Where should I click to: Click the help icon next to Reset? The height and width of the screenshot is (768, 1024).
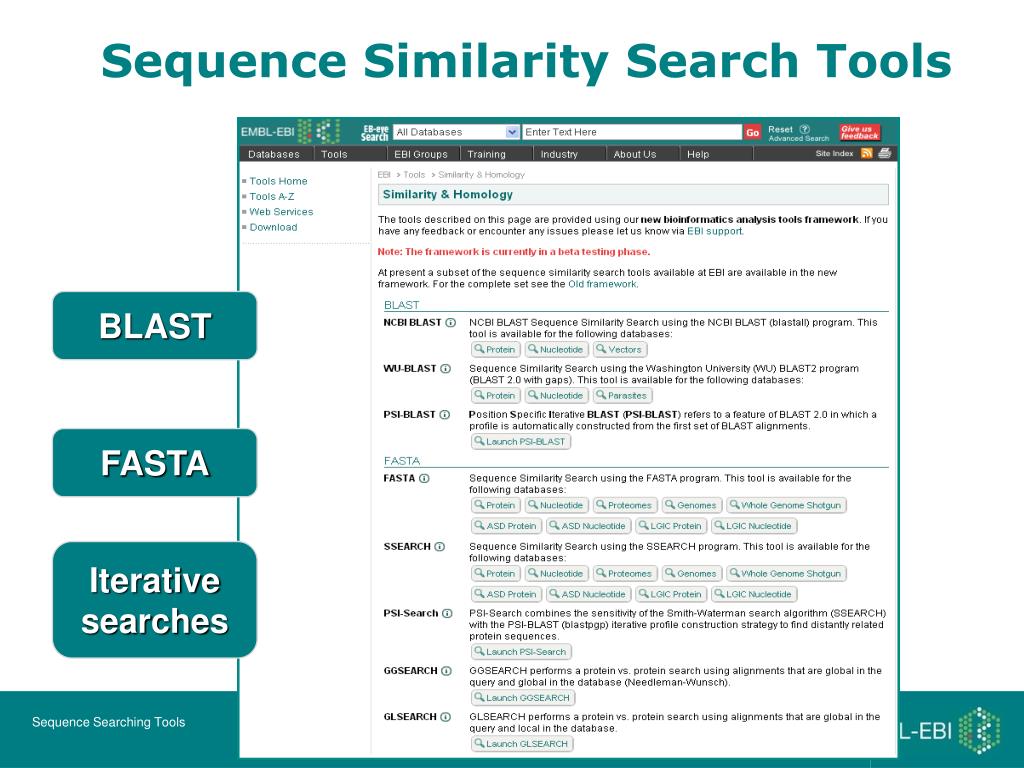click(x=805, y=129)
